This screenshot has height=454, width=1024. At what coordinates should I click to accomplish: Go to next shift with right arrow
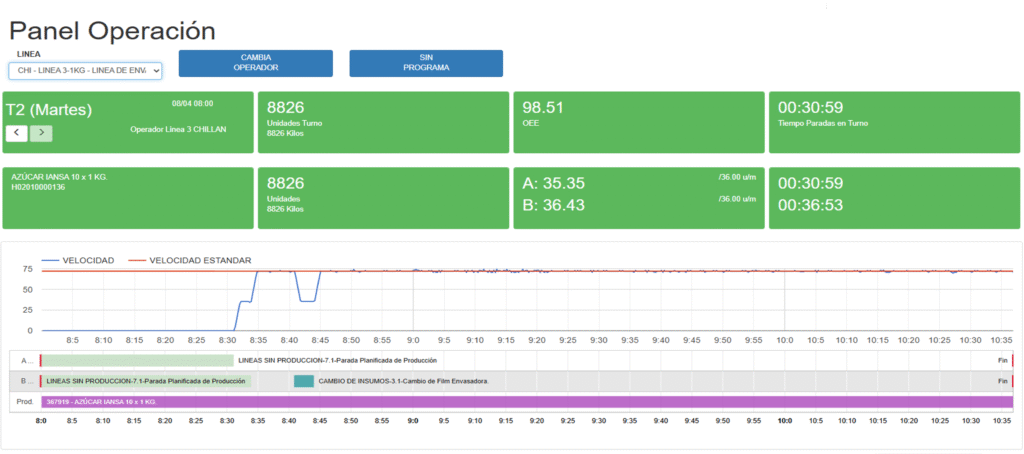[41, 133]
